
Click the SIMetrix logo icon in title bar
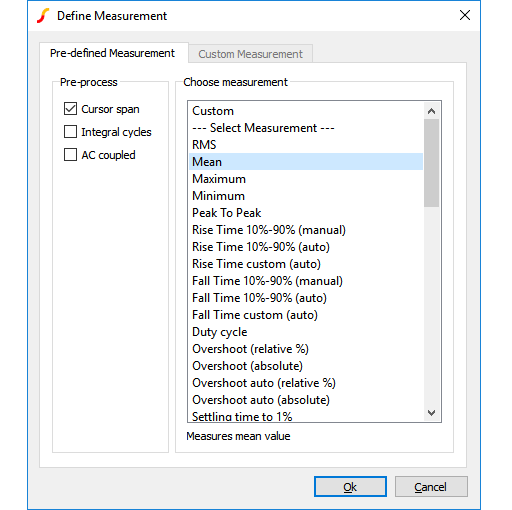tap(43, 16)
